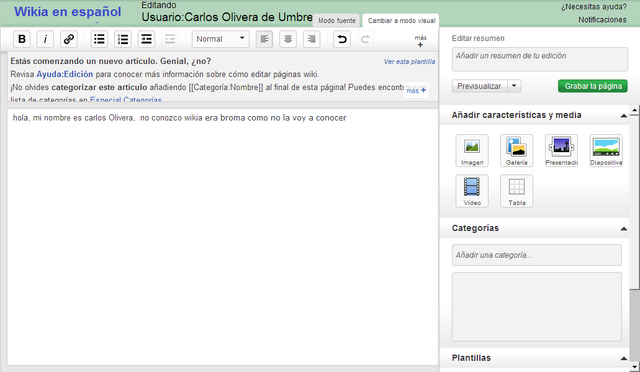The height and width of the screenshot is (372, 640).
Task: Add a Galería to the article
Action: 517,150
